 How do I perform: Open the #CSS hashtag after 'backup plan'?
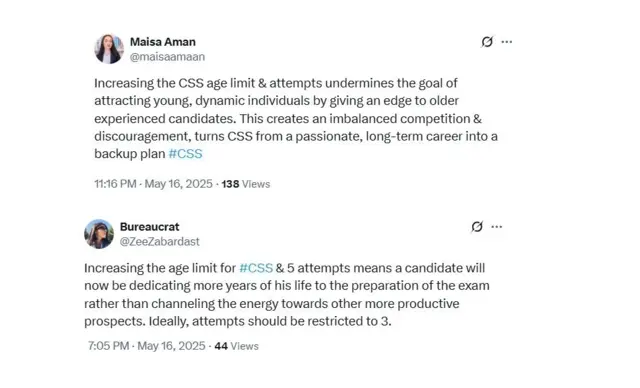coord(185,154)
